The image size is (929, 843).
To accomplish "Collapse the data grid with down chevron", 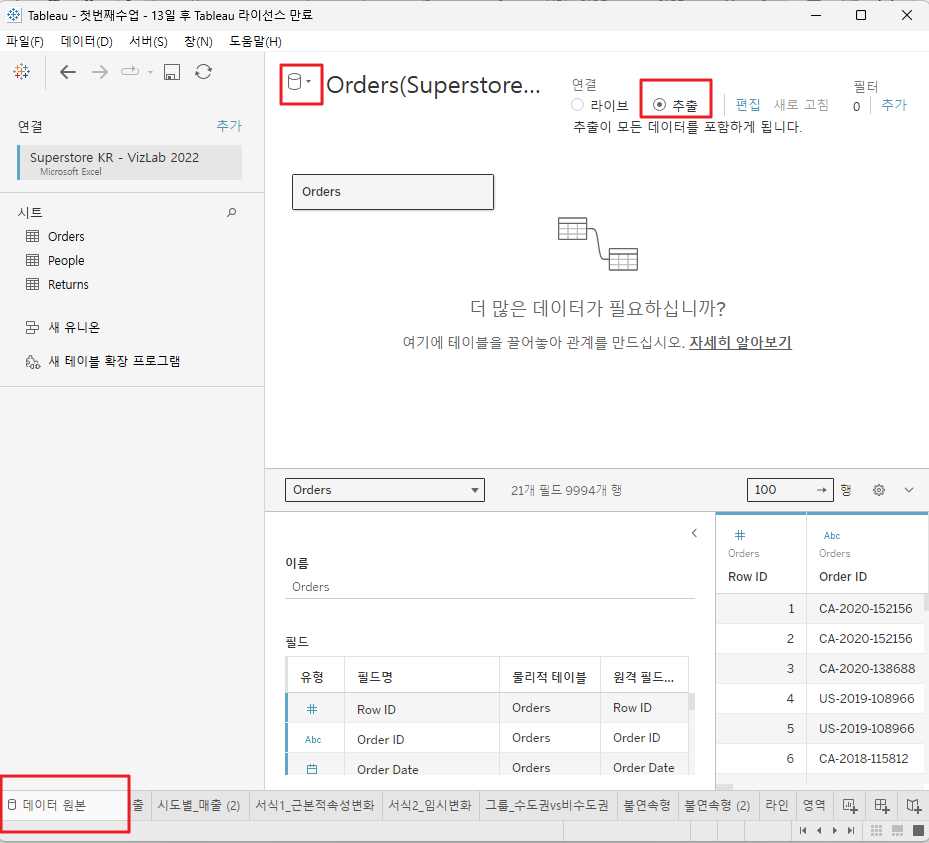I will pos(909,490).
